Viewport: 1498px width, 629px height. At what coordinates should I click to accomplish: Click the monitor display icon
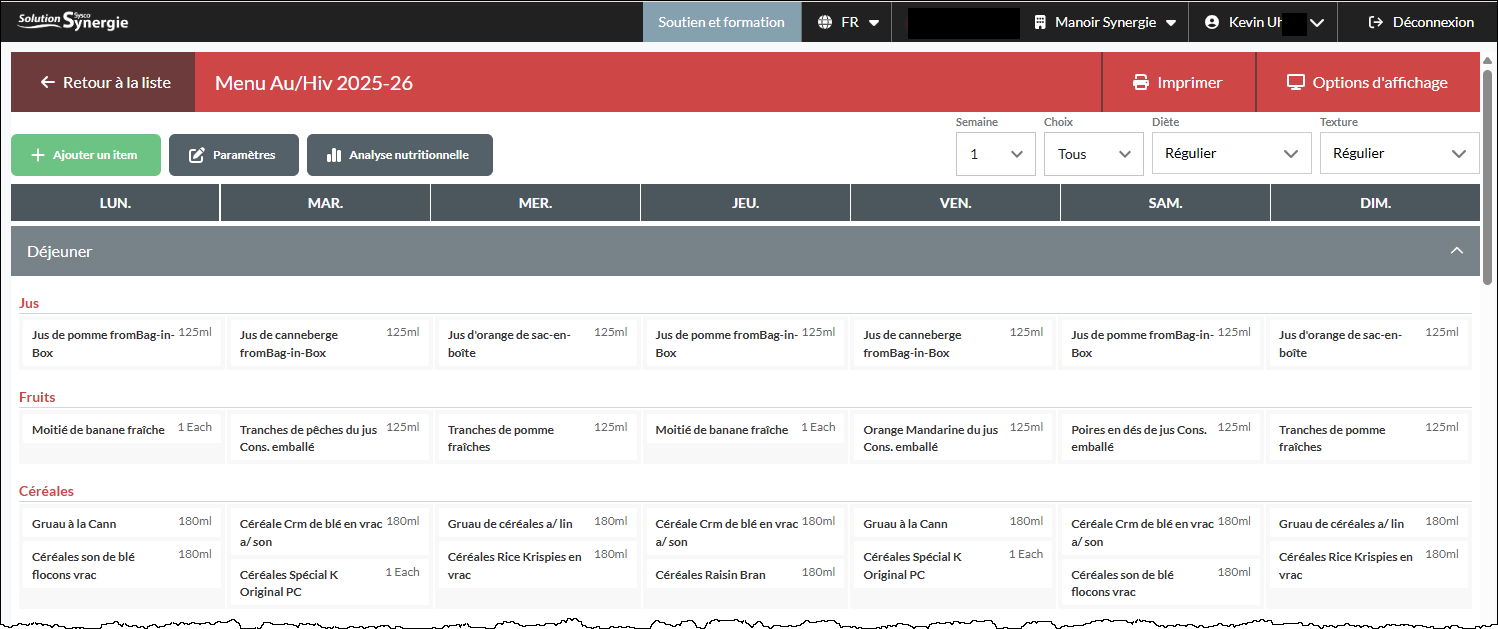(1296, 83)
